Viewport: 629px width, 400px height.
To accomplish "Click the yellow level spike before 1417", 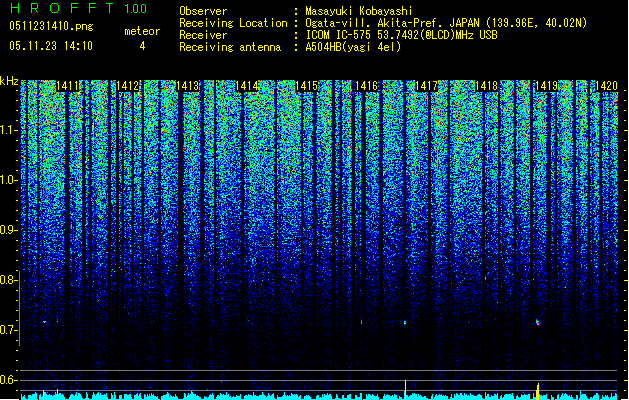I will (x=405, y=390).
